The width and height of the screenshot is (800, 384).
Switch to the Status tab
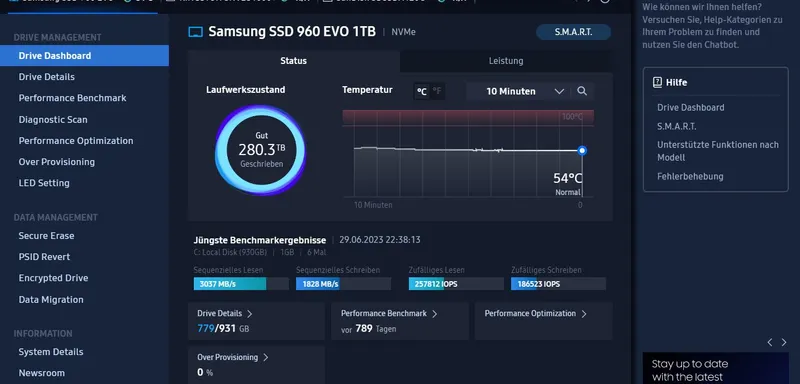[293, 61]
